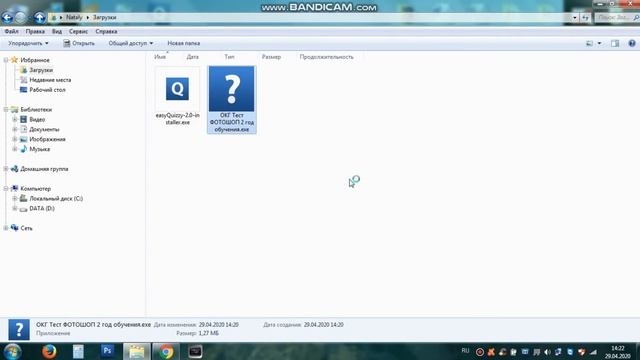The image size is (640, 360).
Task: Select the ОКГ Тест ФОТОШОП file icon
Action: (231, 89)
